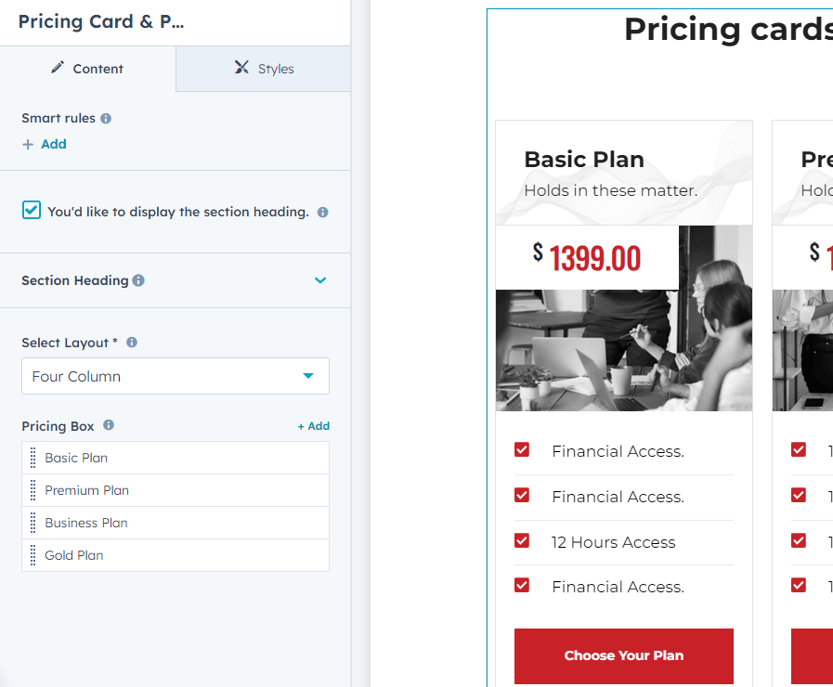Open the Business Plan pricing box item

[x=86, y=523]
